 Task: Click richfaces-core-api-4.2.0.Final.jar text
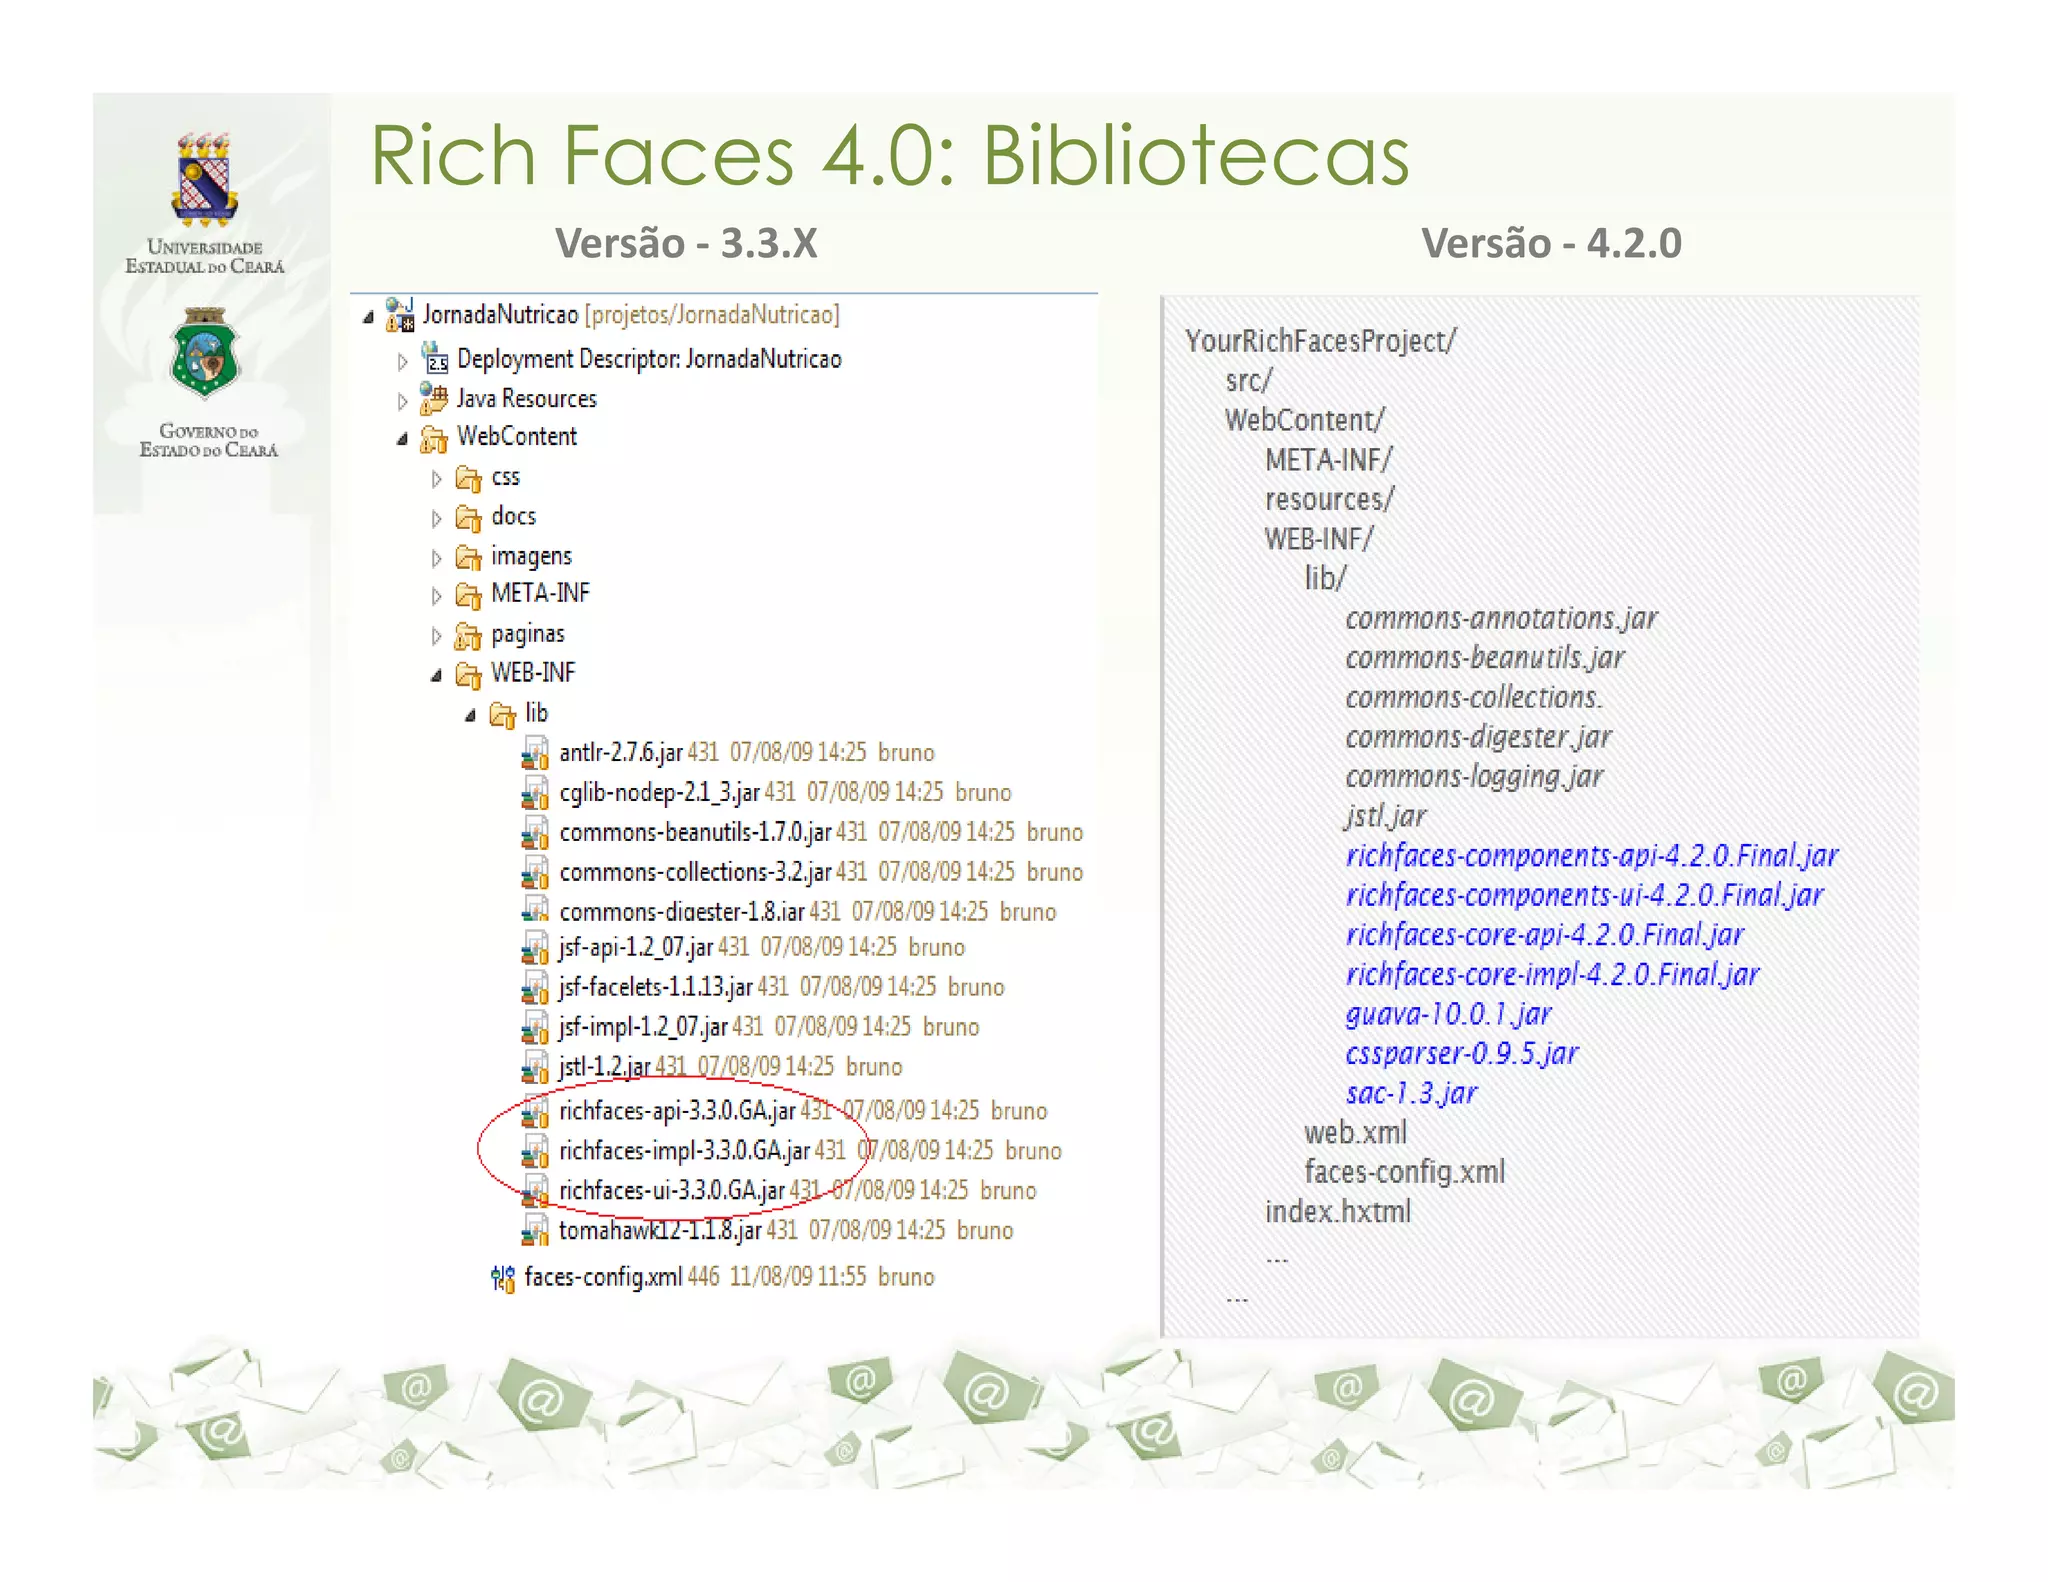point(1545,934)
